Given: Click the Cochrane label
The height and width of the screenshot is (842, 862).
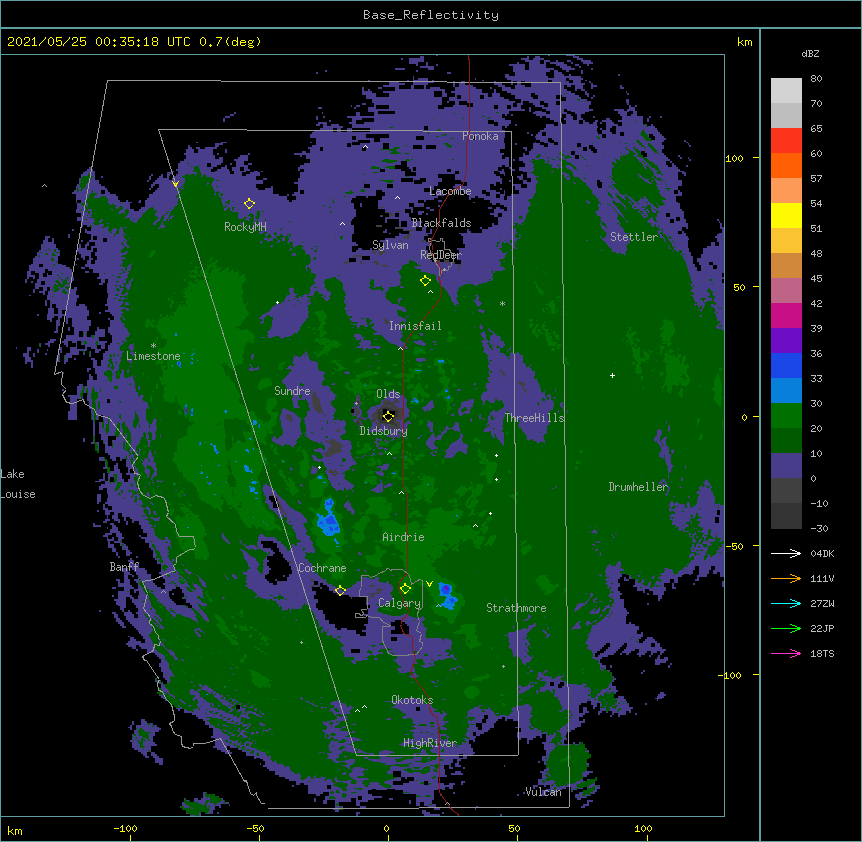Looking at the screenshot, I should click(322, 568).
